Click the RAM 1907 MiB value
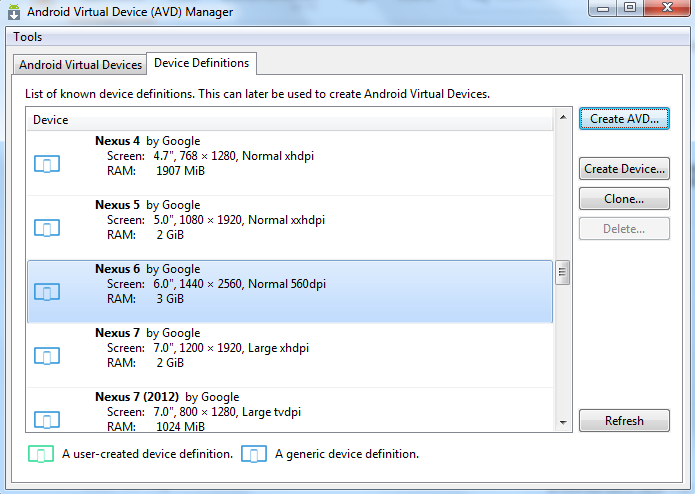Screen dimensions: 695x494 point(180,171)
